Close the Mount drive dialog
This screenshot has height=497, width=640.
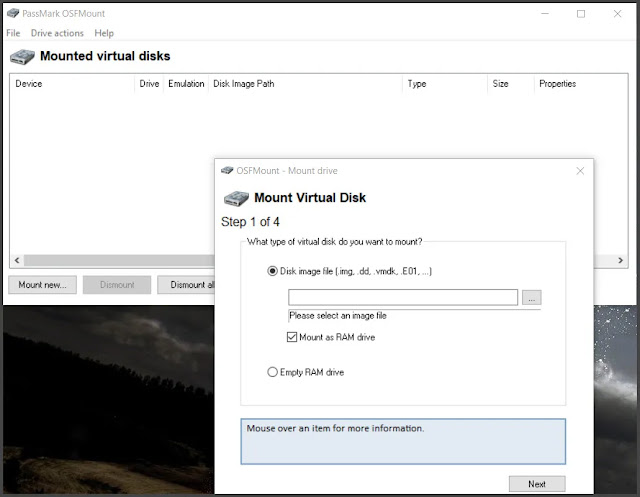(580, 171)
